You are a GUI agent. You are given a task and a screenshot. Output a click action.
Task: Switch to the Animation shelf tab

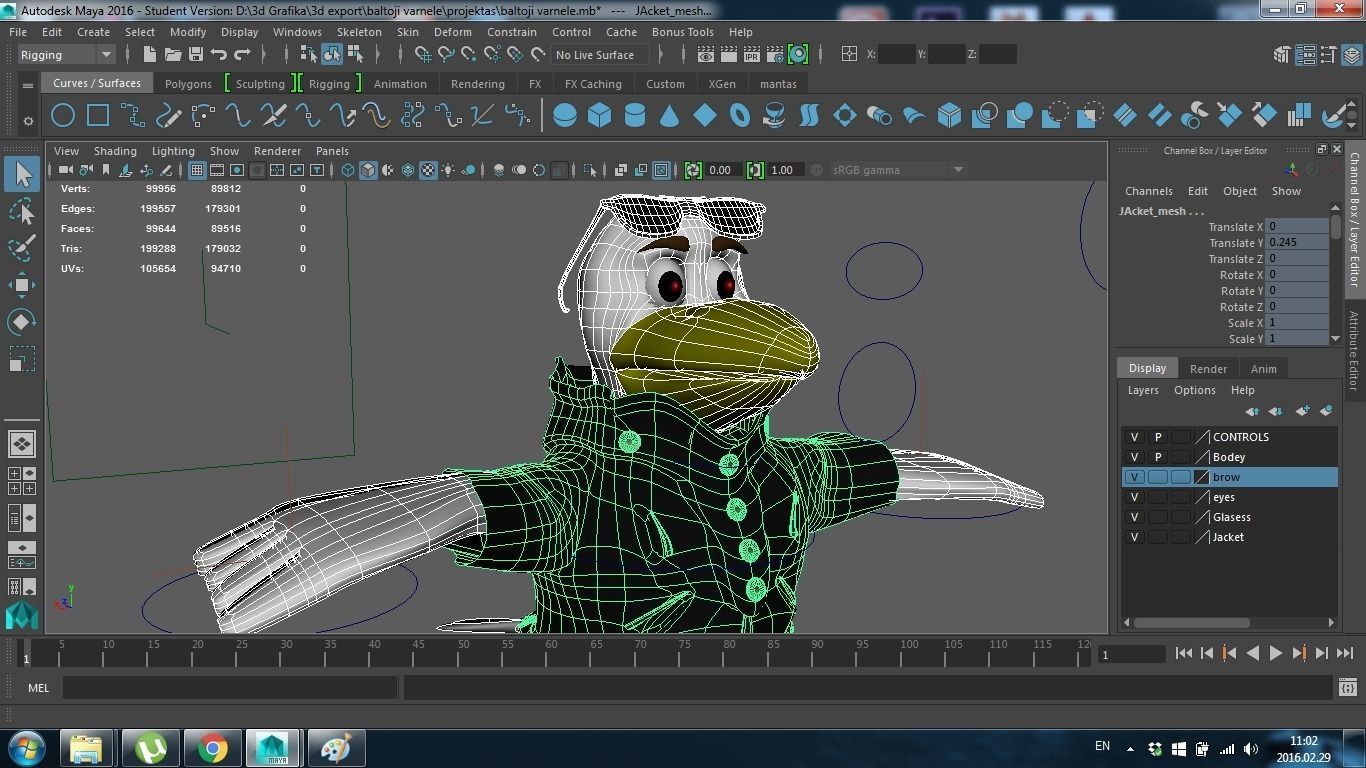(400, 84)
